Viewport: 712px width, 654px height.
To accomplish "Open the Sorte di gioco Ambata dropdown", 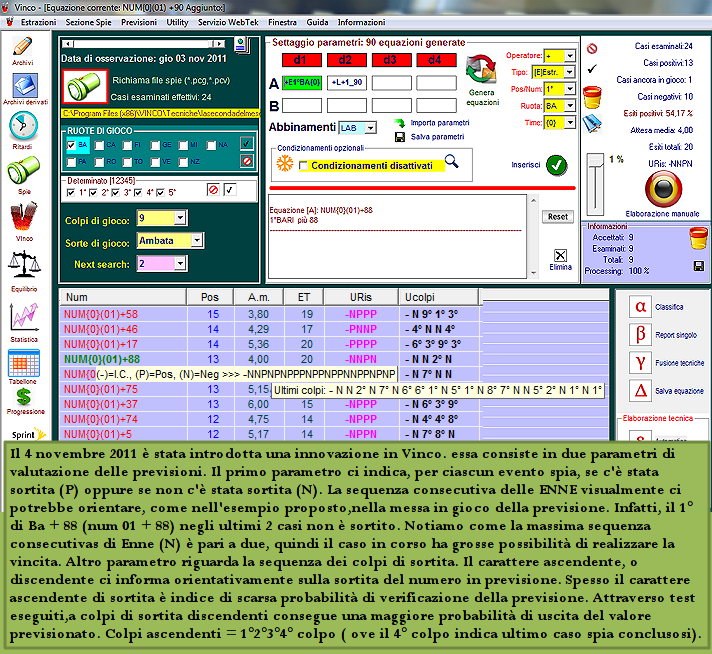I will click(x=197, y=240).
